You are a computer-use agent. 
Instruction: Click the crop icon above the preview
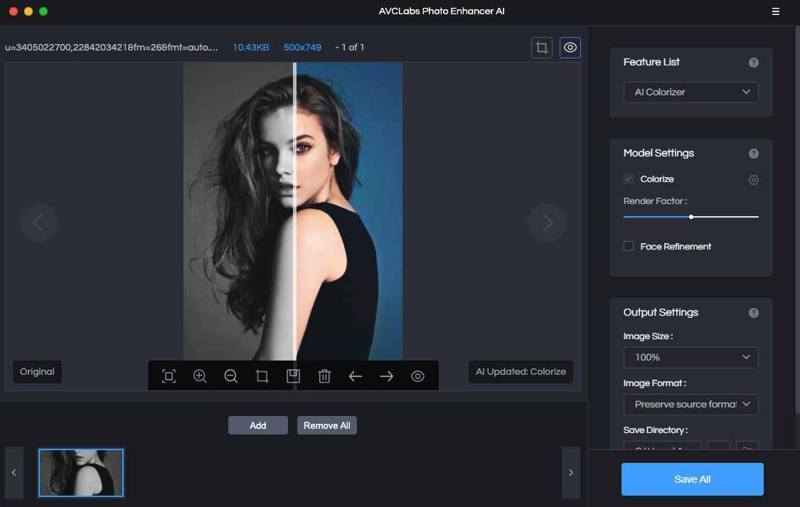click(542, 47)
